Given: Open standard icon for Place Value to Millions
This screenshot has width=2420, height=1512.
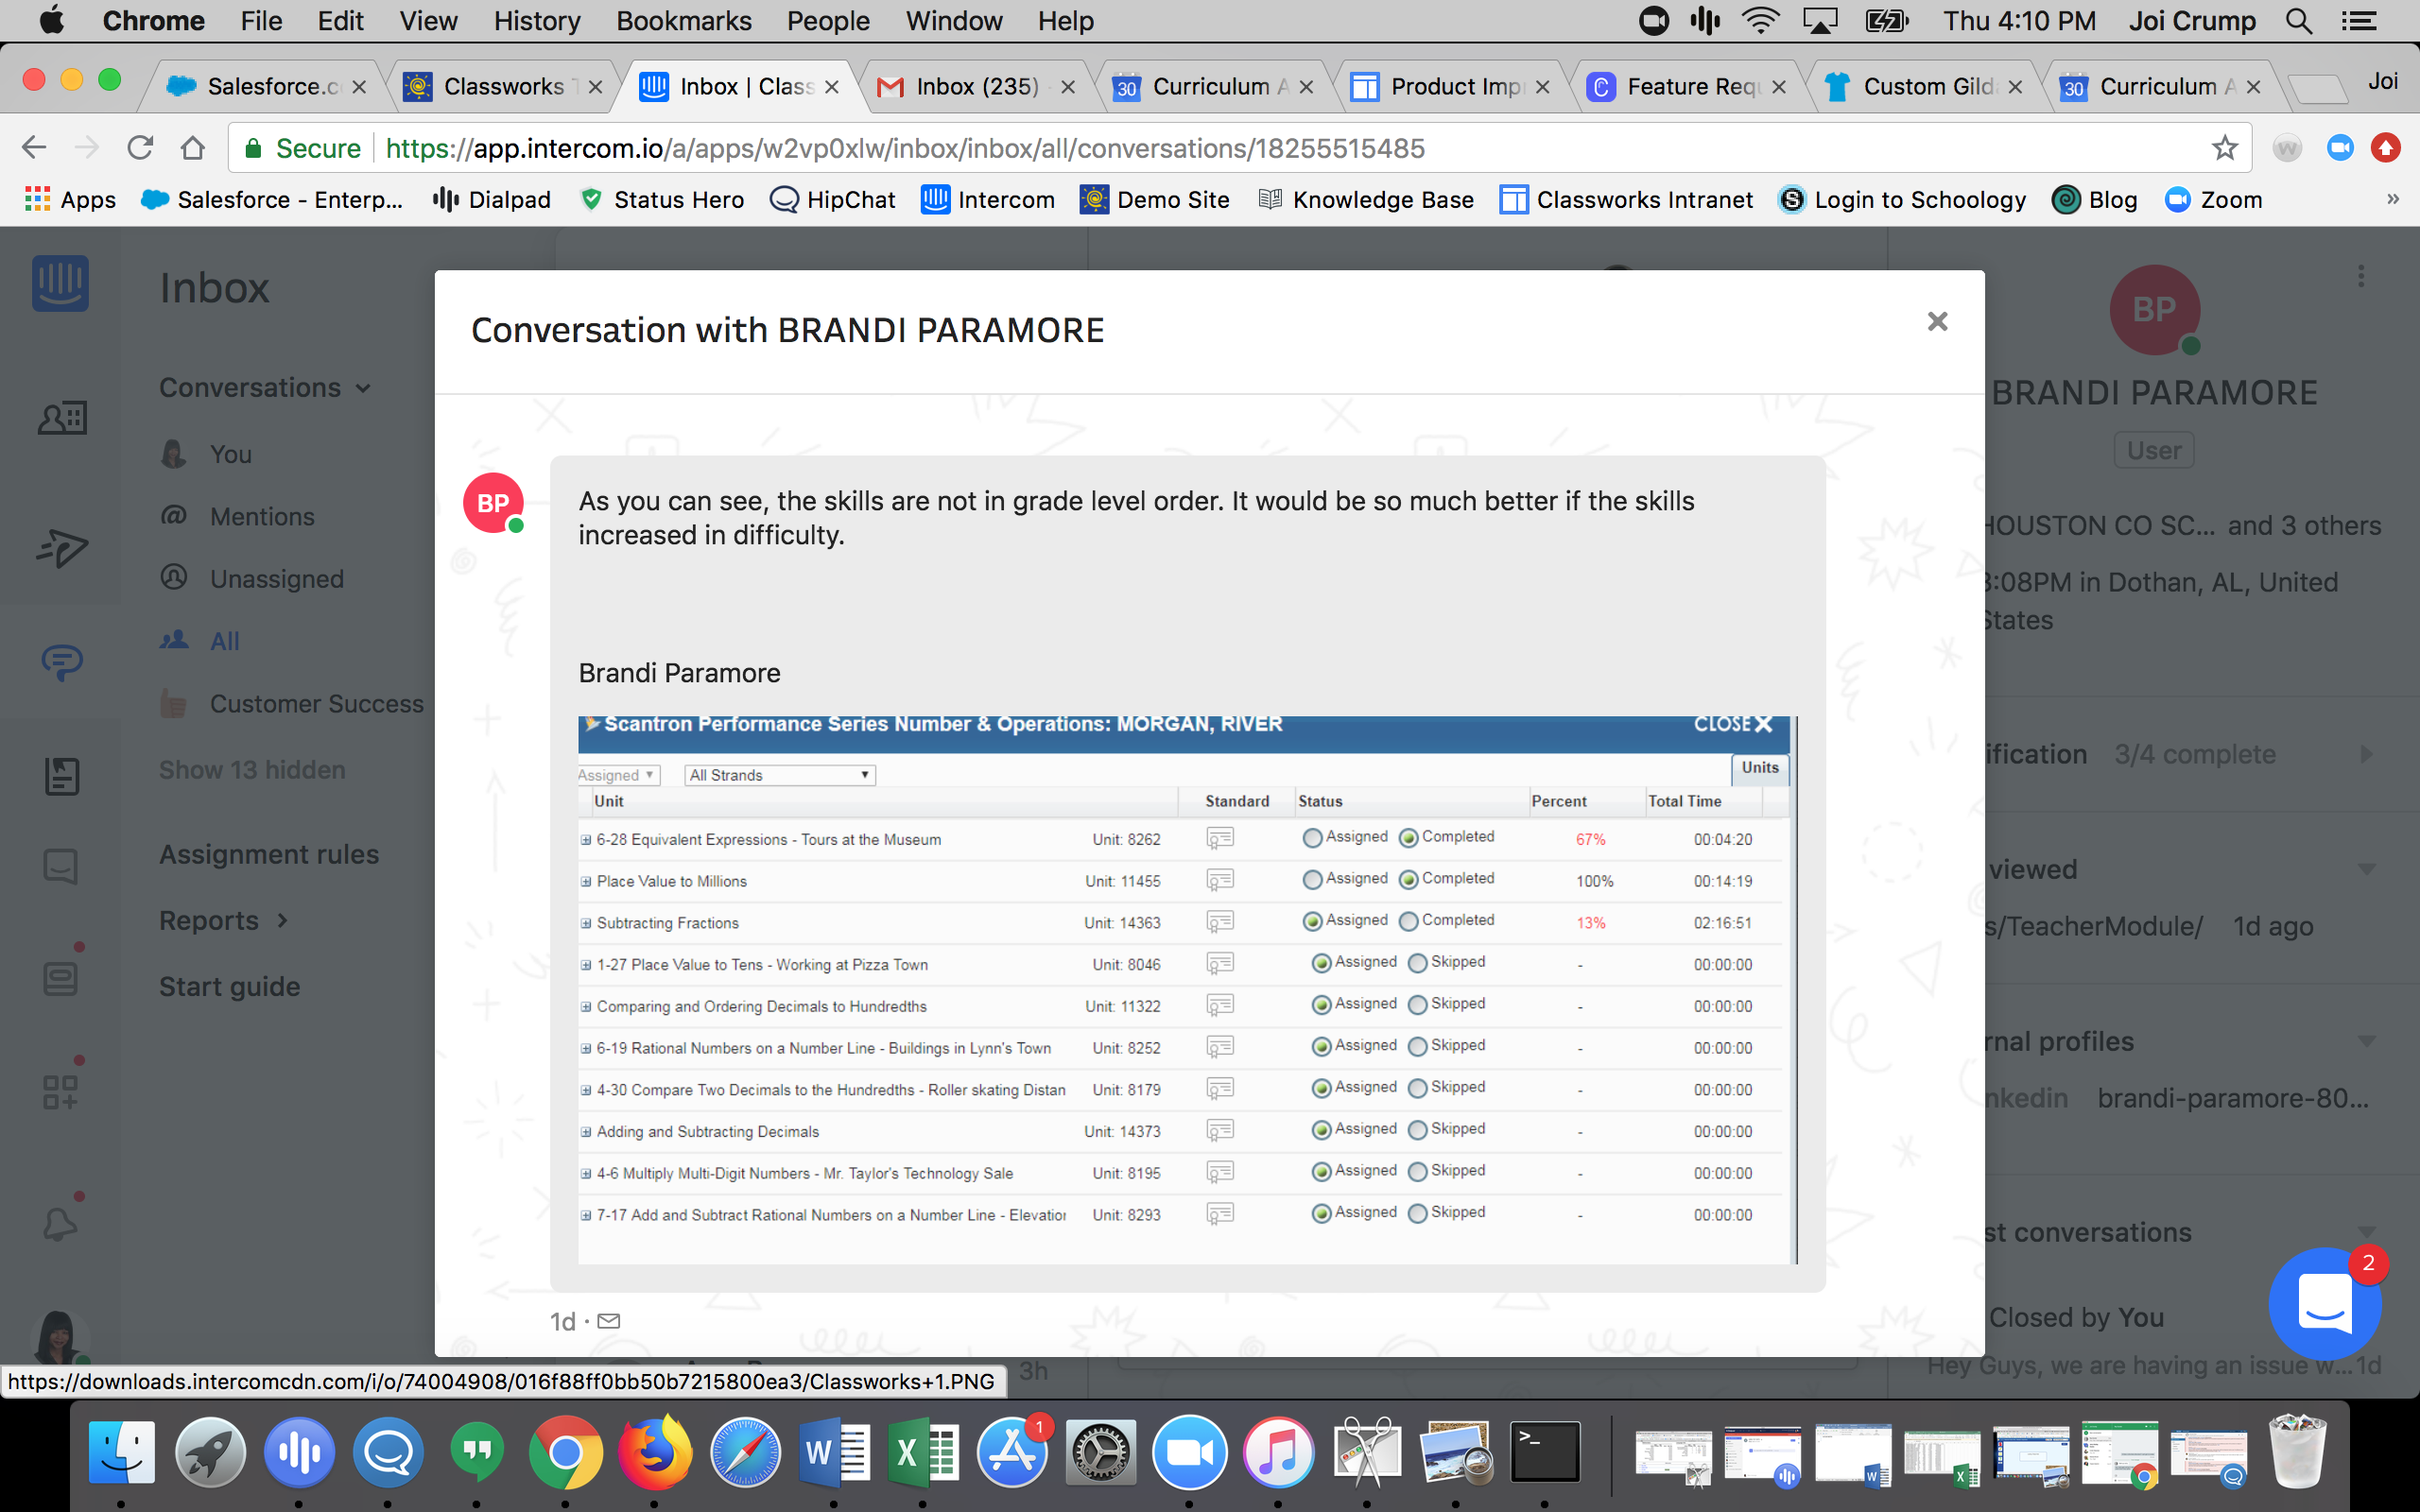Looking at the screenshot, I should (1220, 880).
